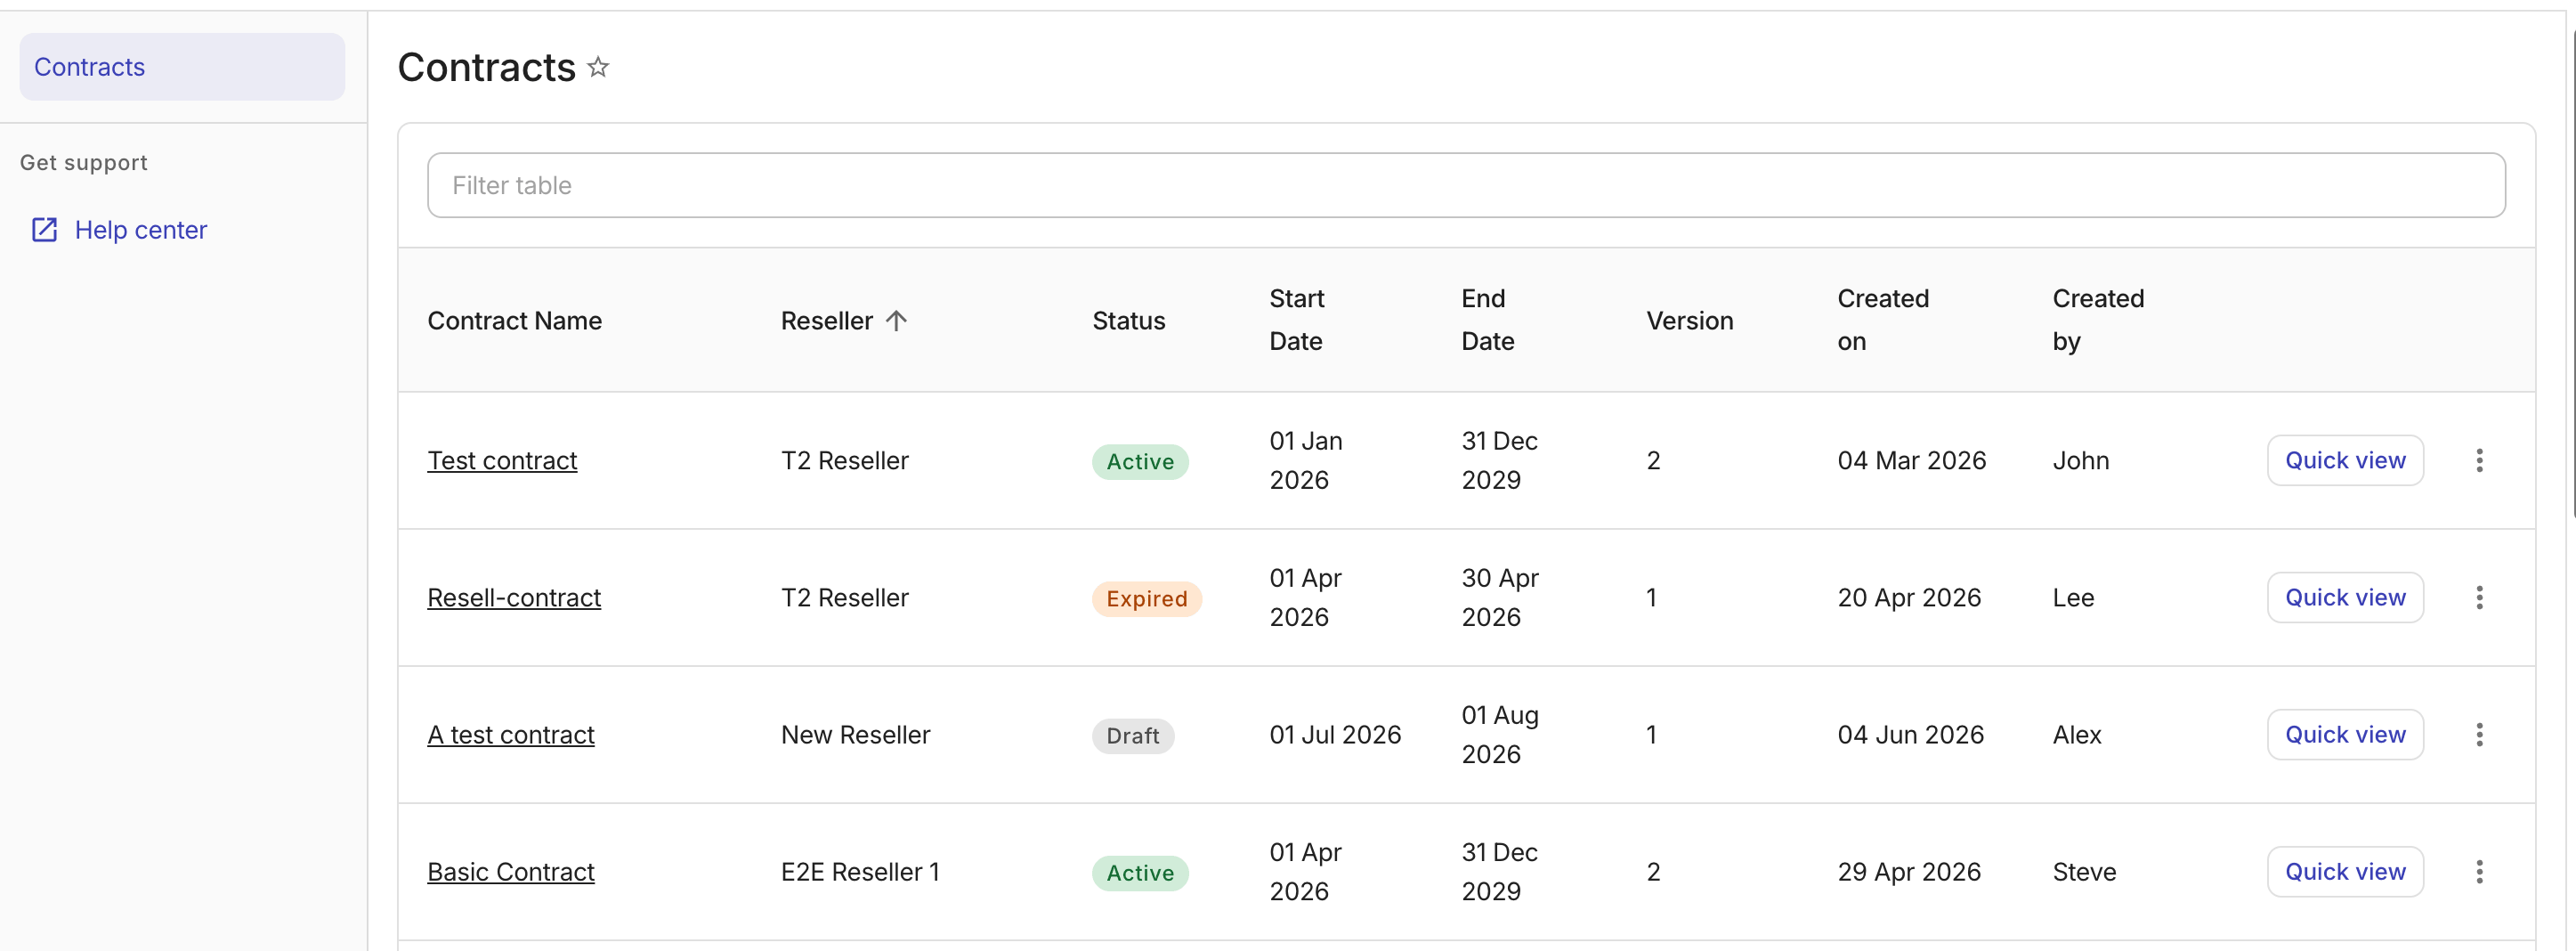
Task: Open more options for Resell-contract row
Action: click(x=2479, y=597)
